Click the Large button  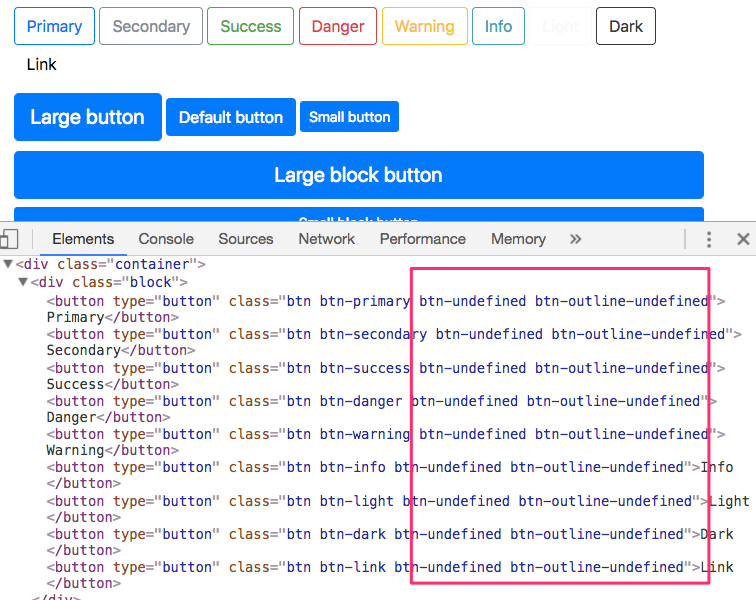[x=88, y=117]
